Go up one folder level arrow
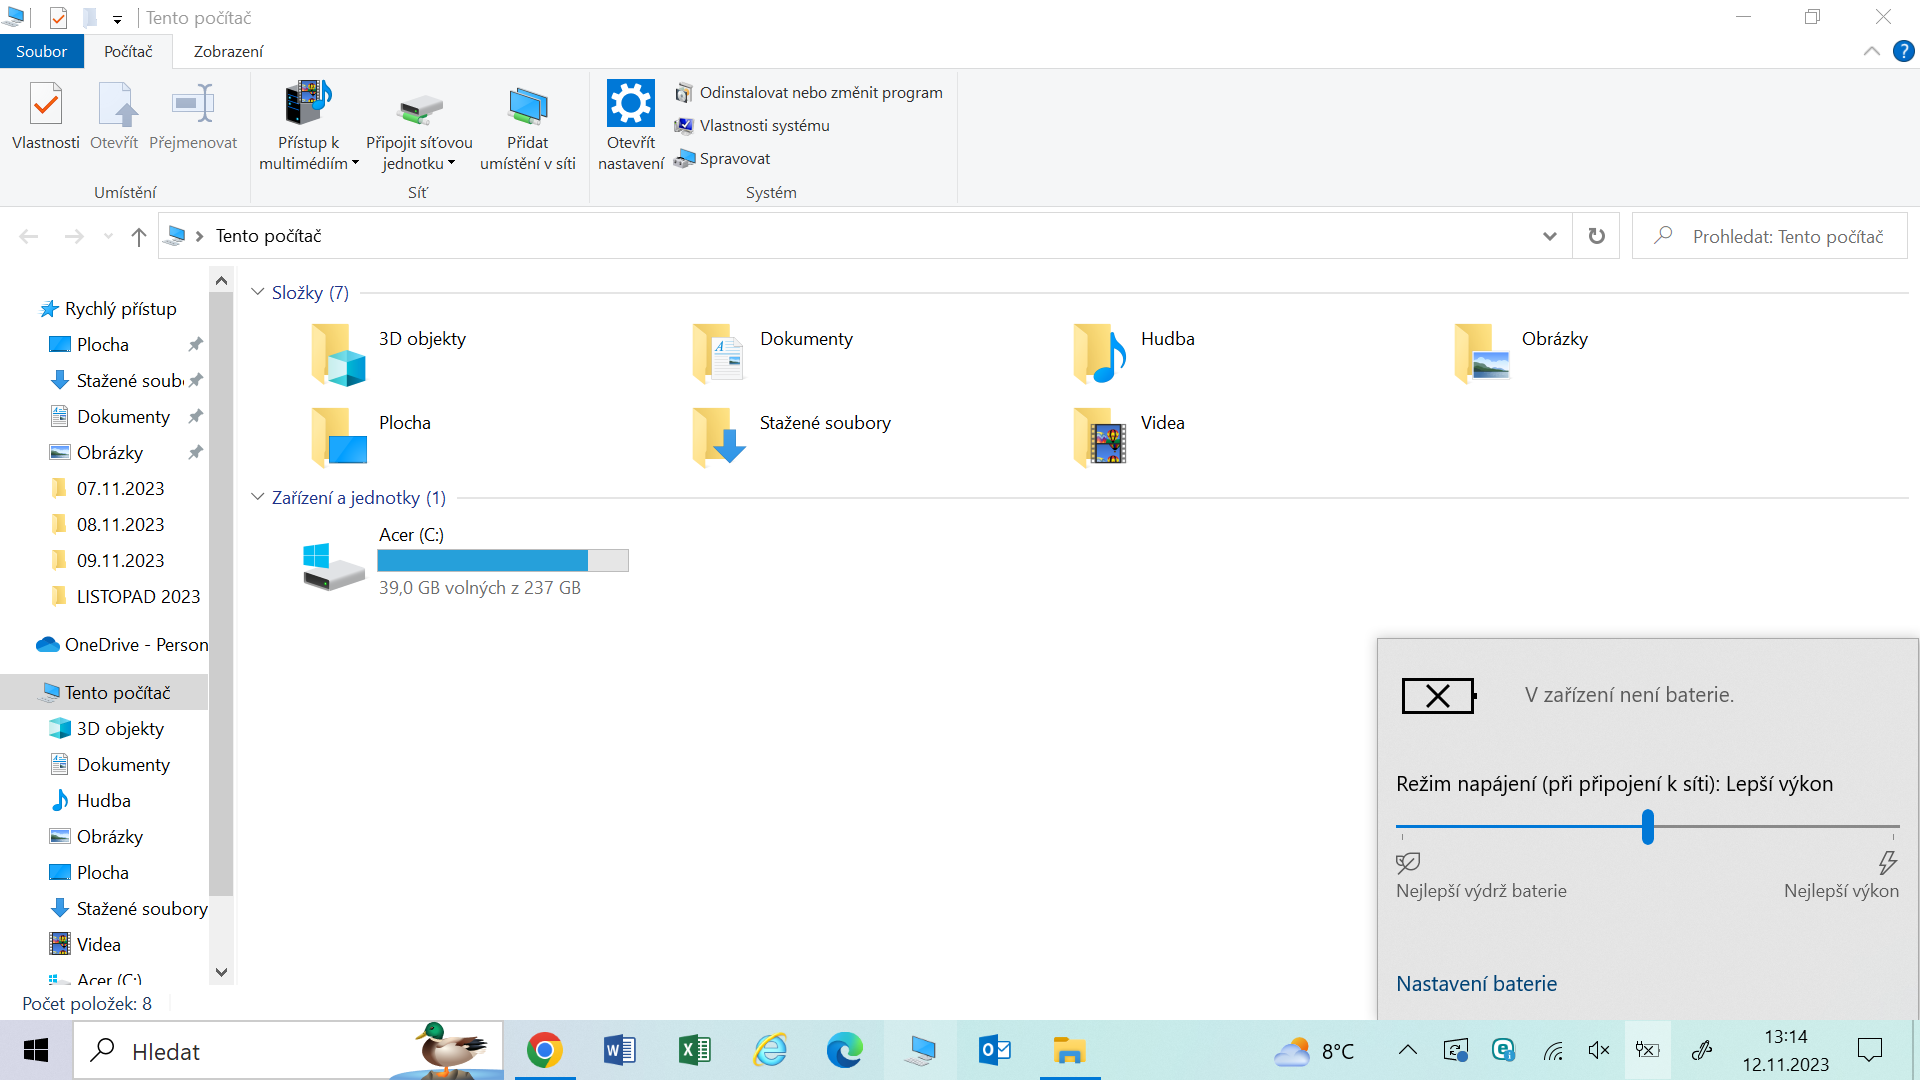The height and width of the screenshot is (1080, 1920). [x=138, y=237]
